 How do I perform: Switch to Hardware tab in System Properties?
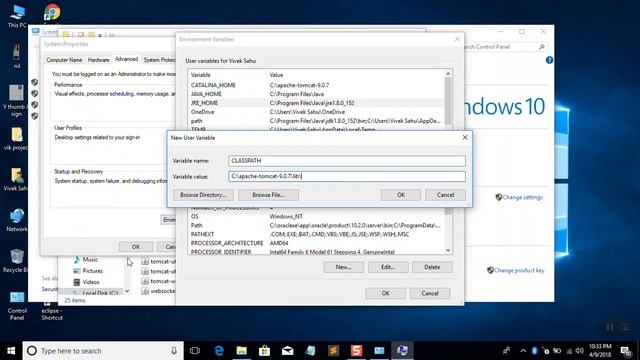tap(98, 60)
